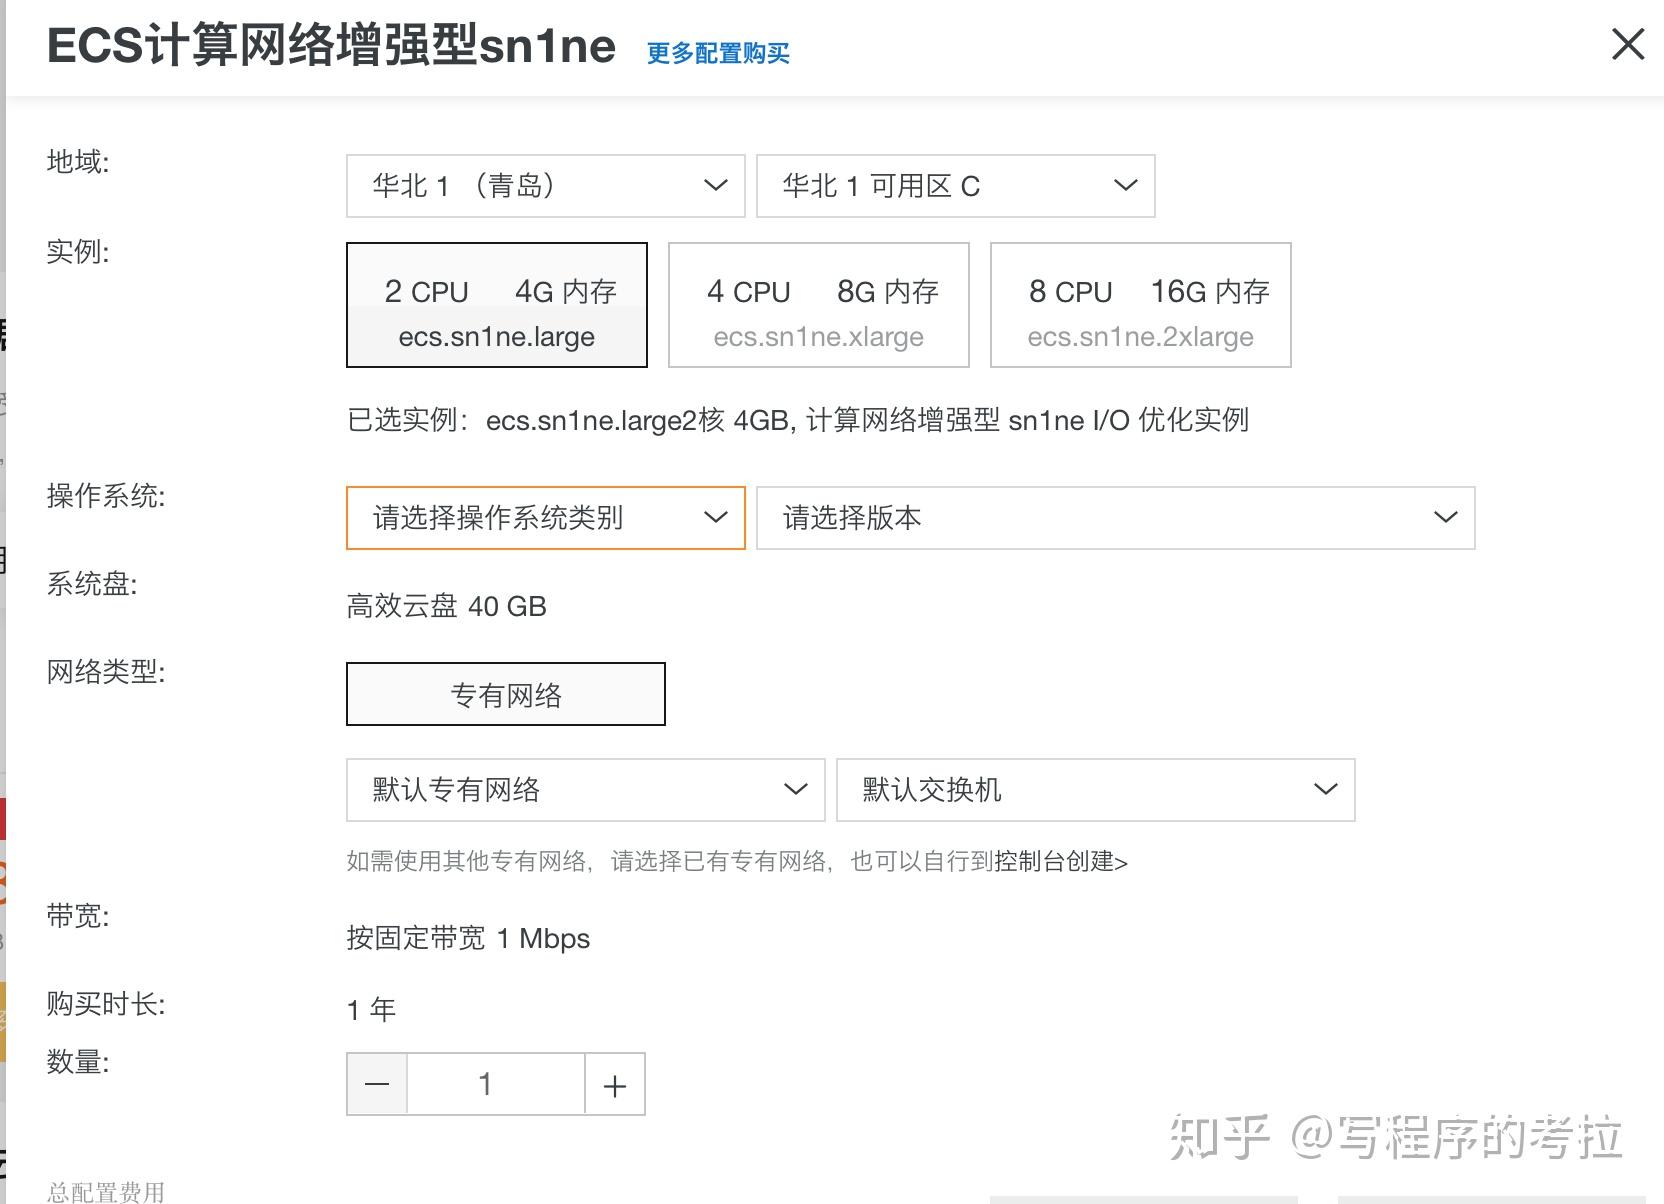
Task: Decrease quantity with the minus button
Action: pyautogui.click(x=377, y=1084)
